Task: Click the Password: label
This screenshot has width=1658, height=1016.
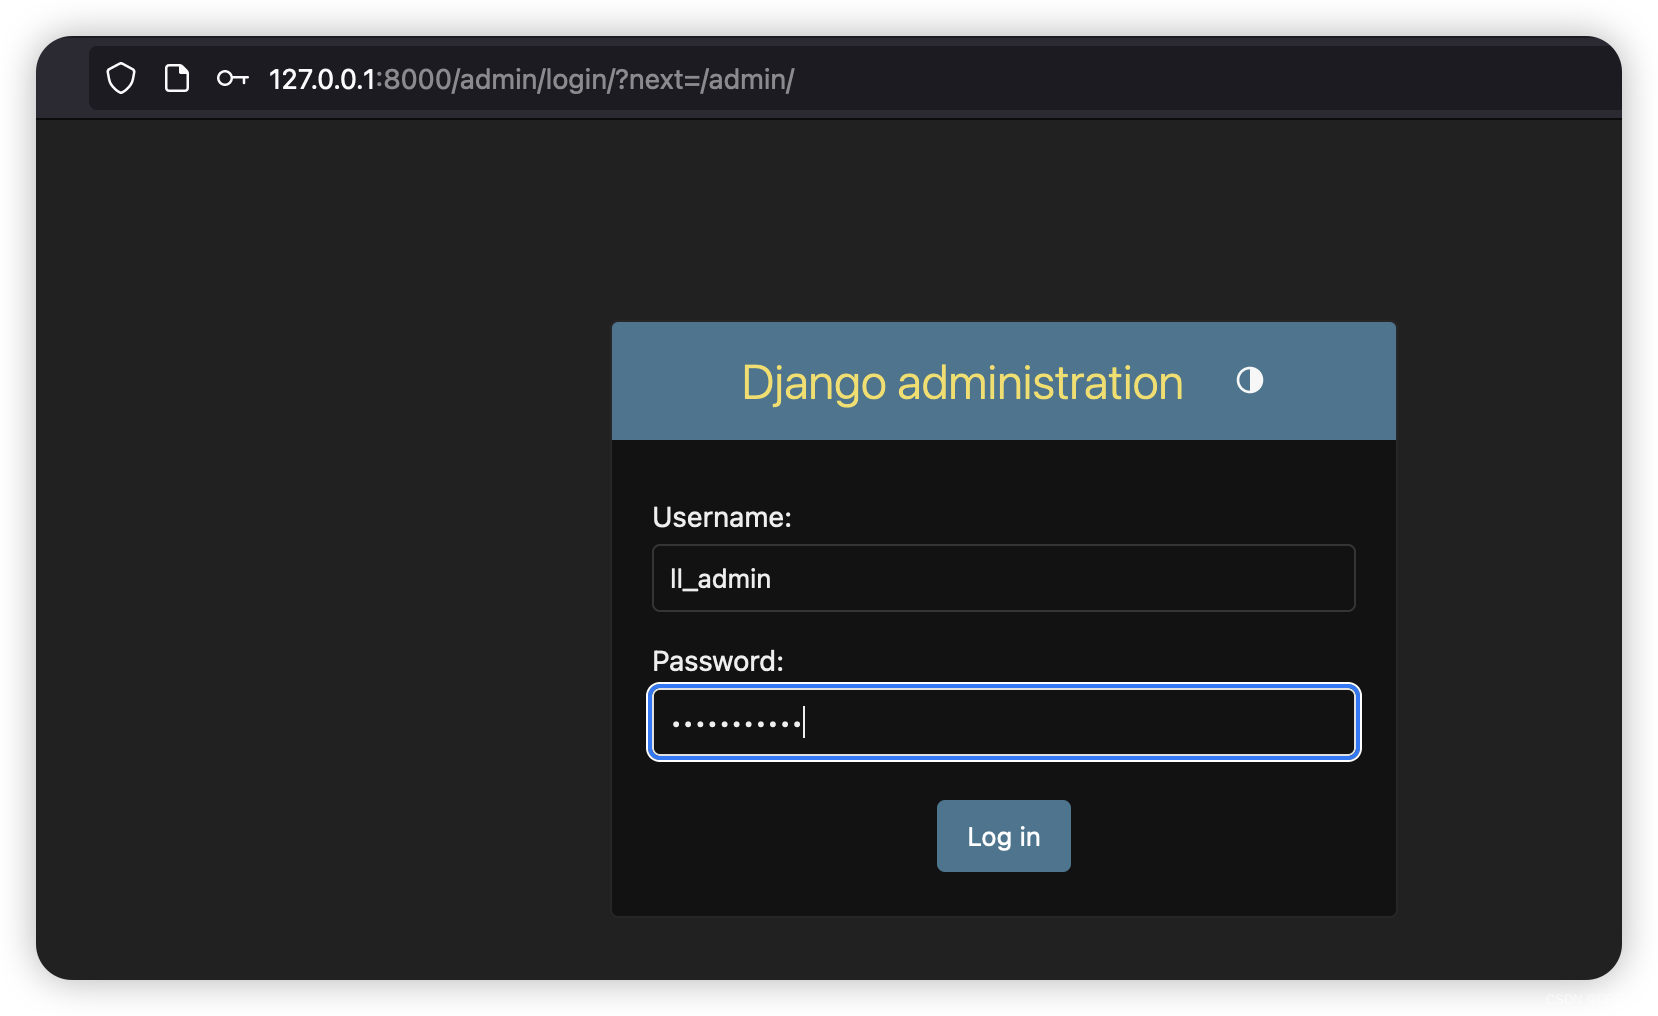Action: [x=718, y=661]
